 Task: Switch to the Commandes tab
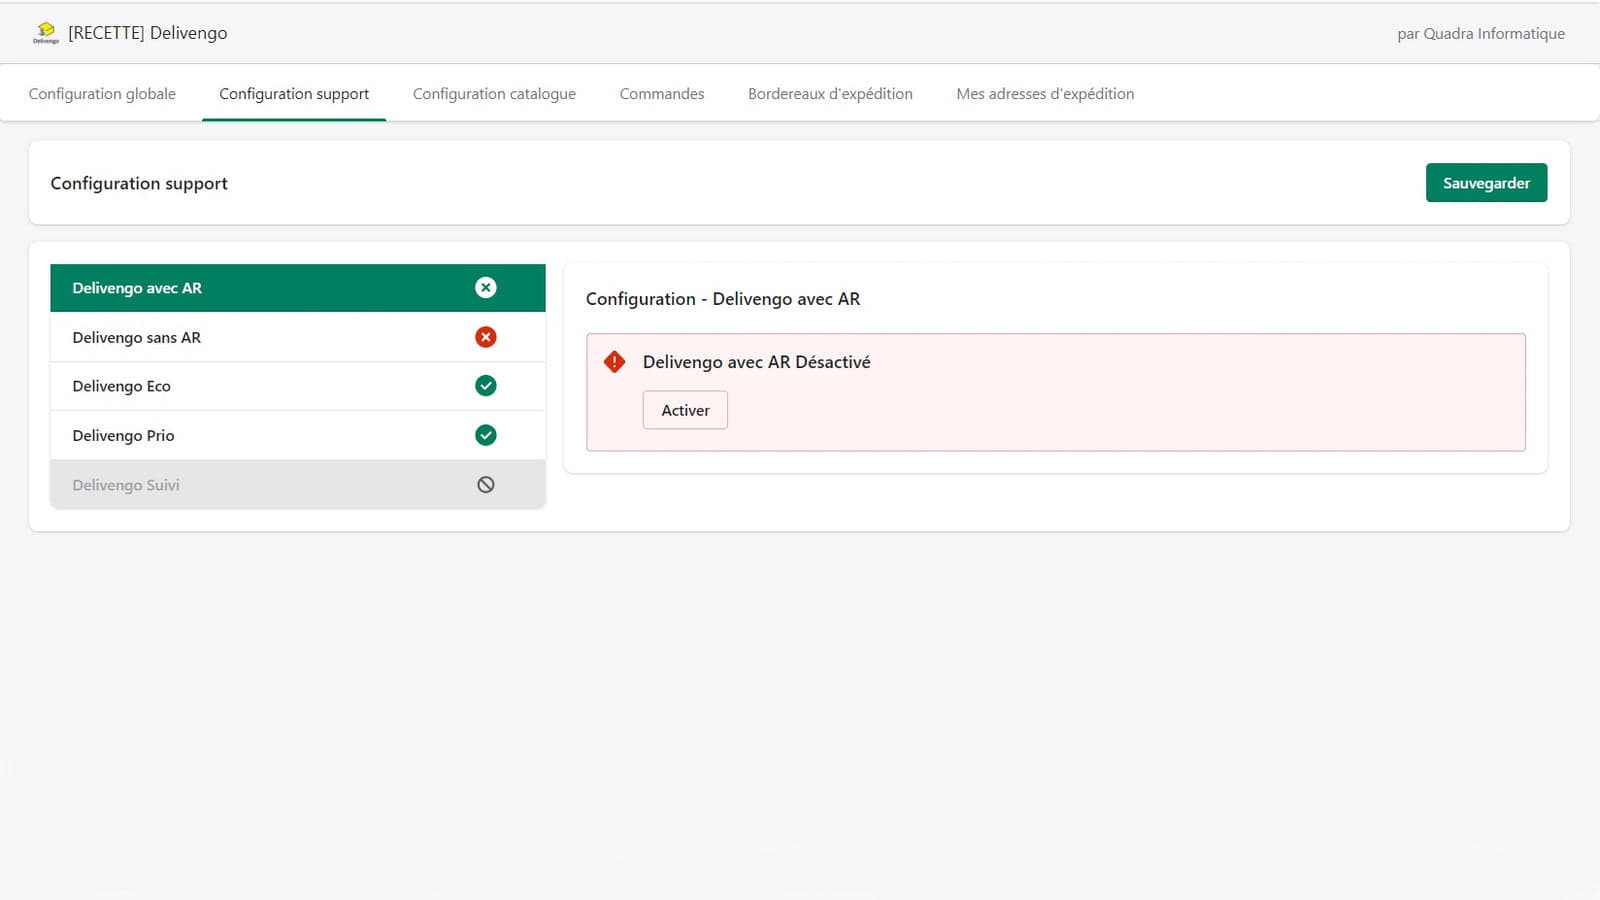coord(661,93)
